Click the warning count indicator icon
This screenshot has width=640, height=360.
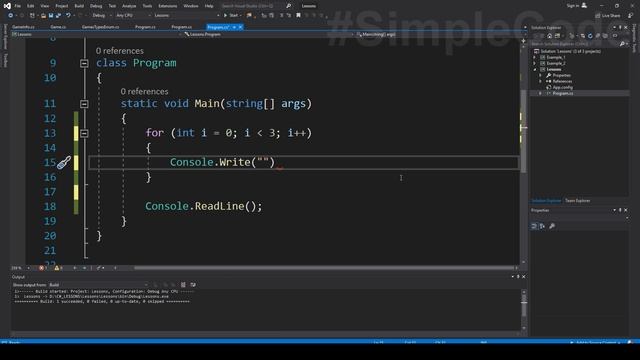58,268
